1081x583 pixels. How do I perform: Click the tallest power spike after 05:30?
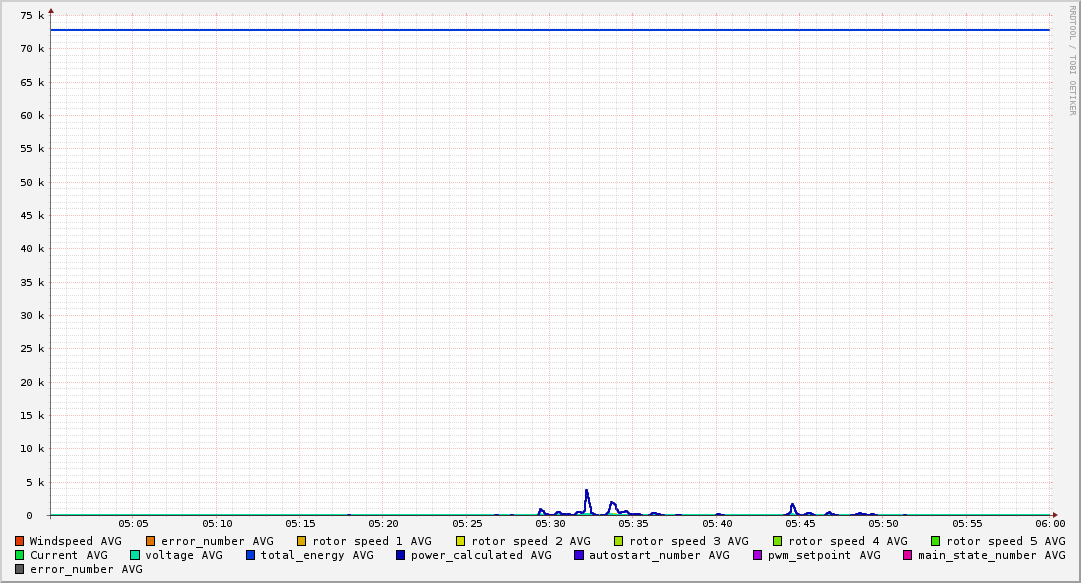pos(587,491)
